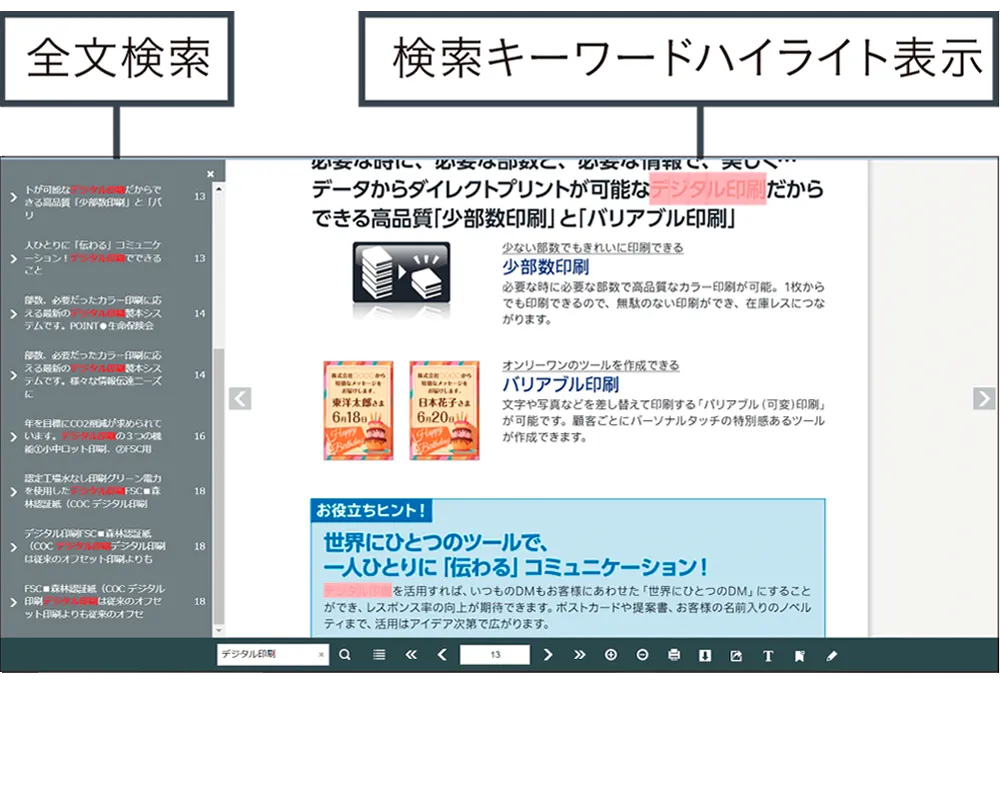The image size is (1000, 800).
Task: Select the pen annotation tool
Action: [x=831, y=656]
